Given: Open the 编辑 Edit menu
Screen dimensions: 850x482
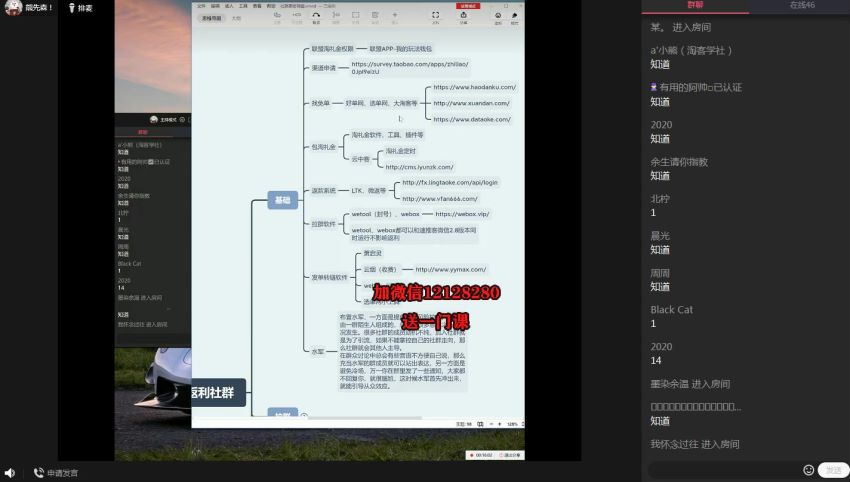Looking at the screenshot, I should pyautogui.click(x=215, y=6).
